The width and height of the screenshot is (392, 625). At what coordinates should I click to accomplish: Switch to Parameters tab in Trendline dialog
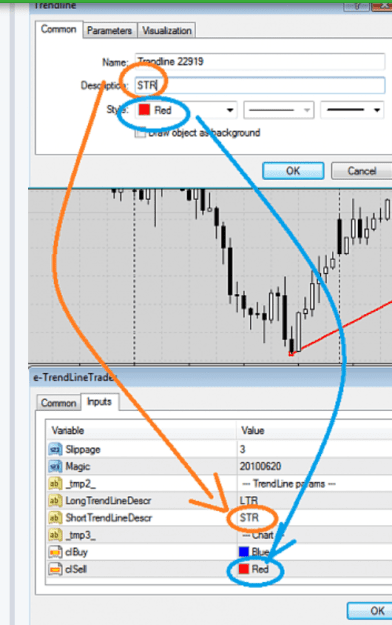110,31
